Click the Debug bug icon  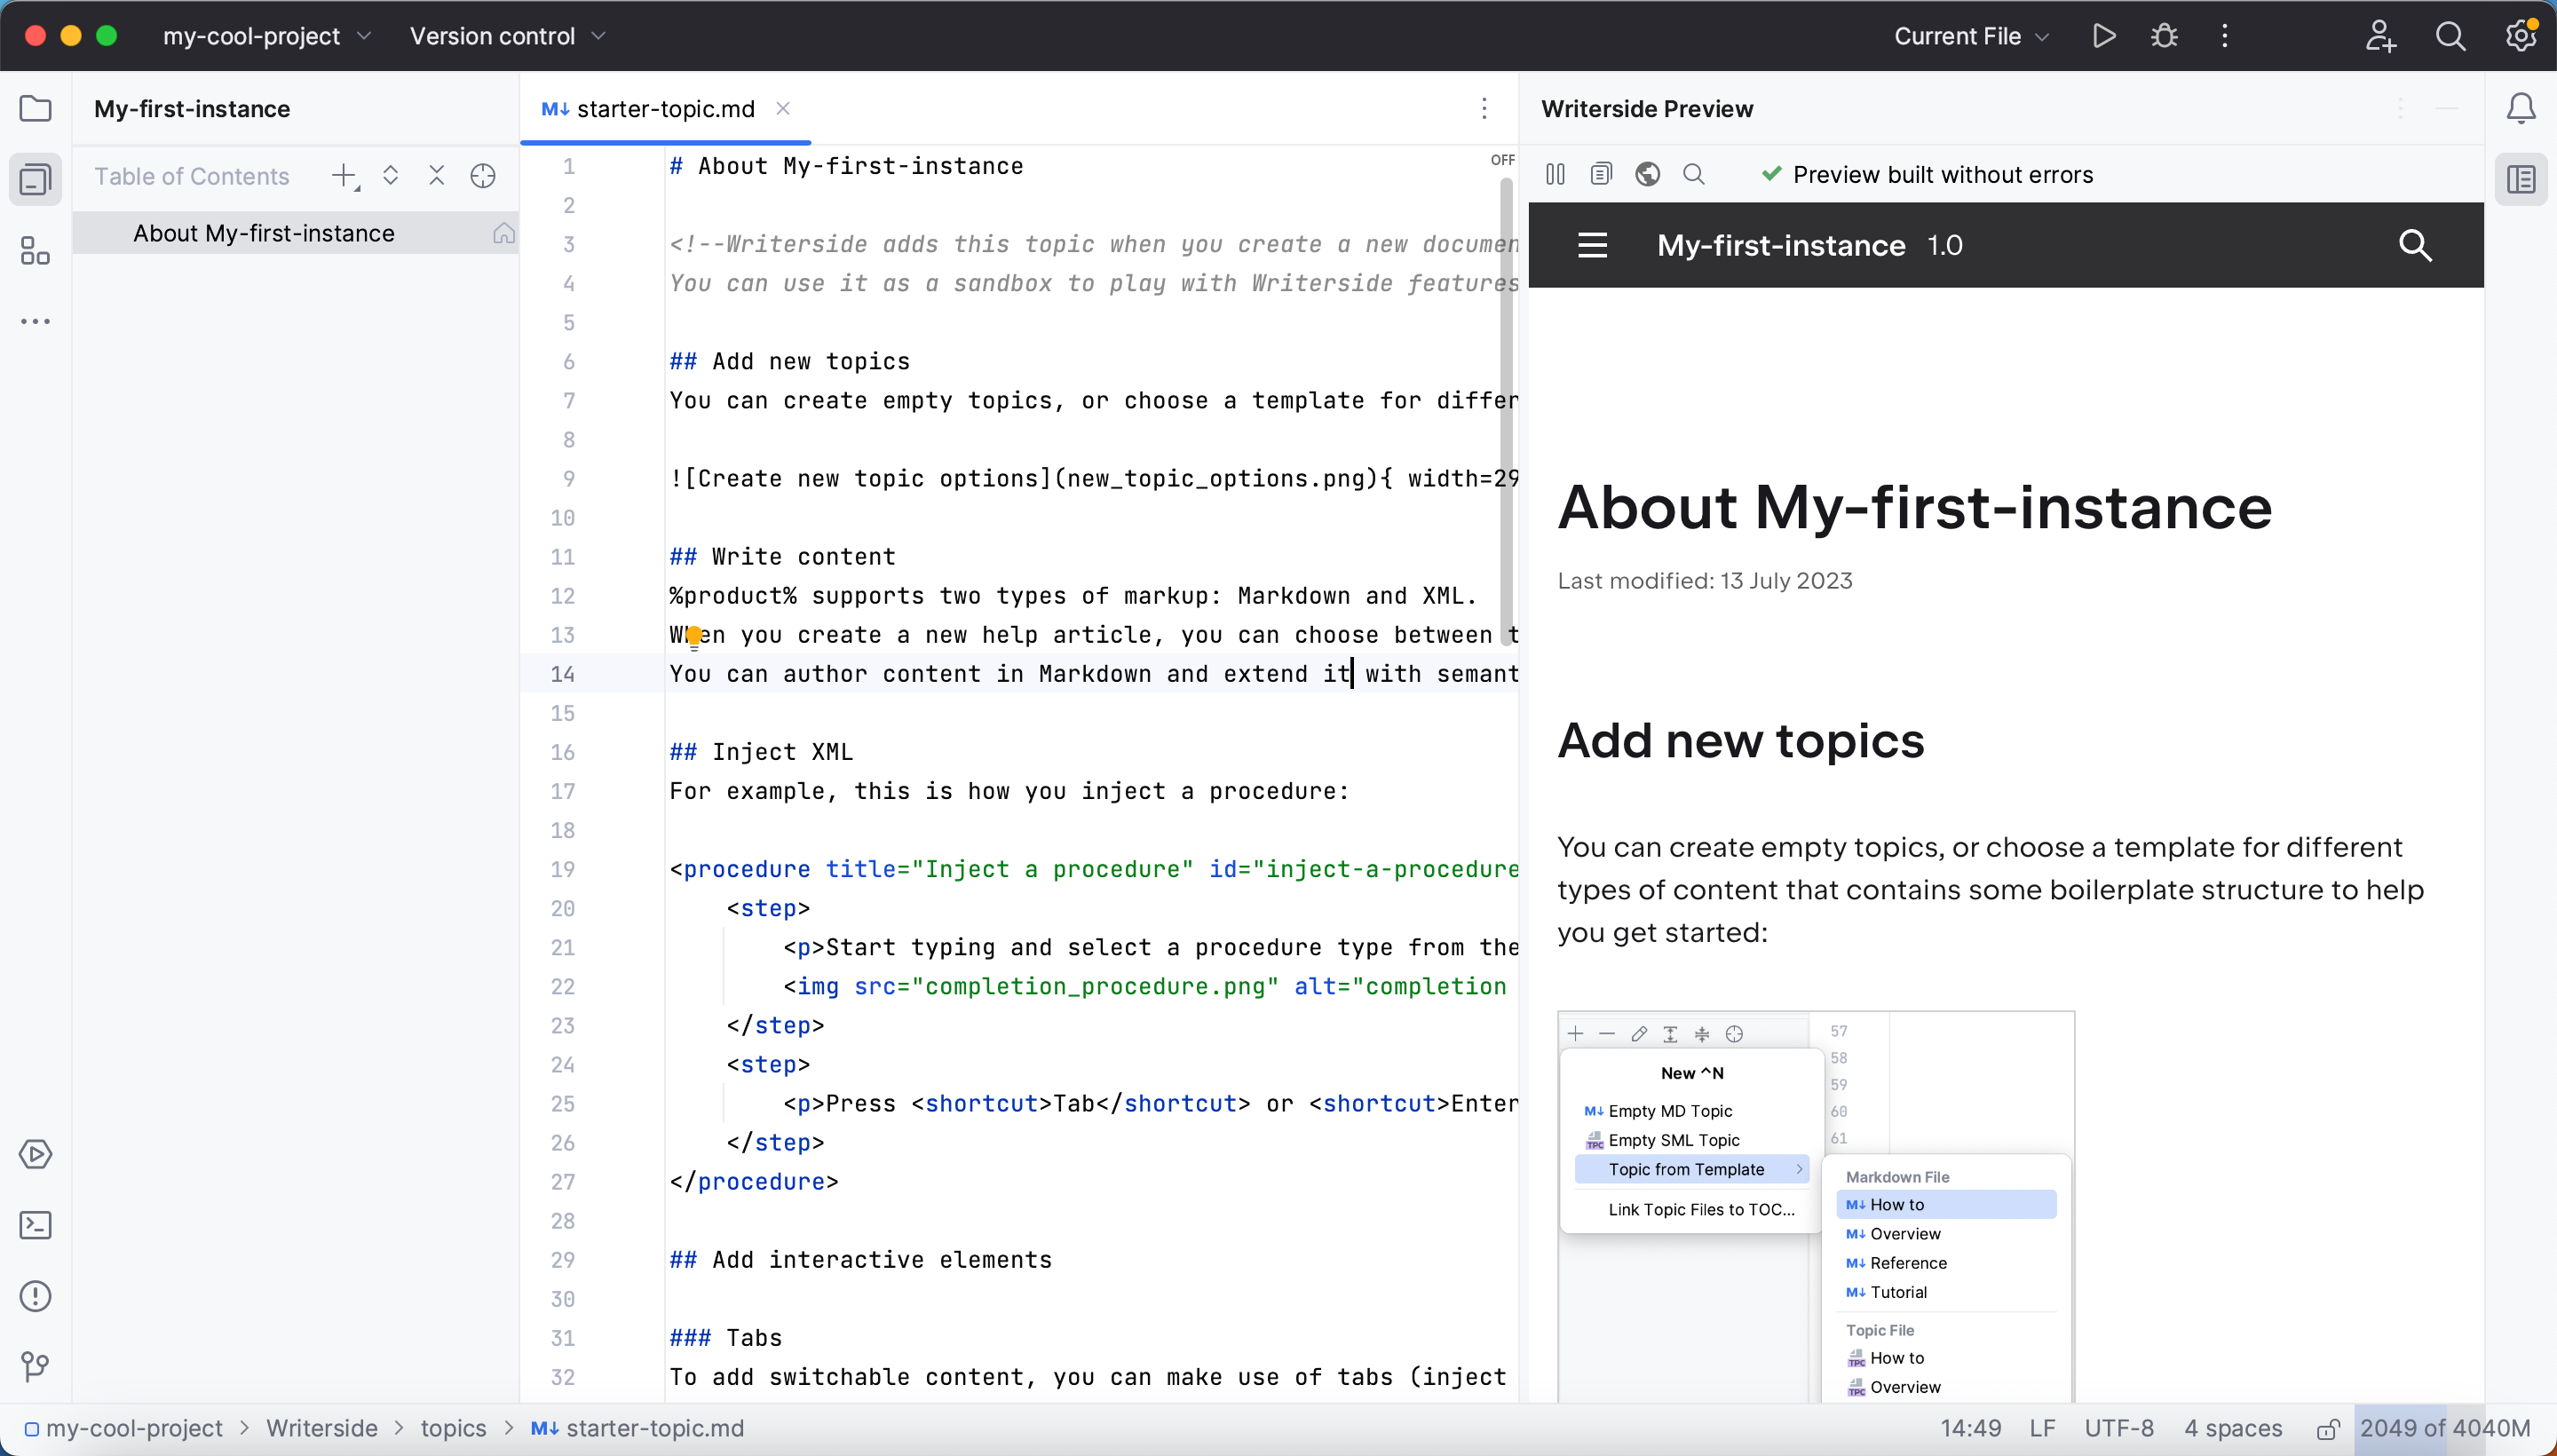[2164, 36]
